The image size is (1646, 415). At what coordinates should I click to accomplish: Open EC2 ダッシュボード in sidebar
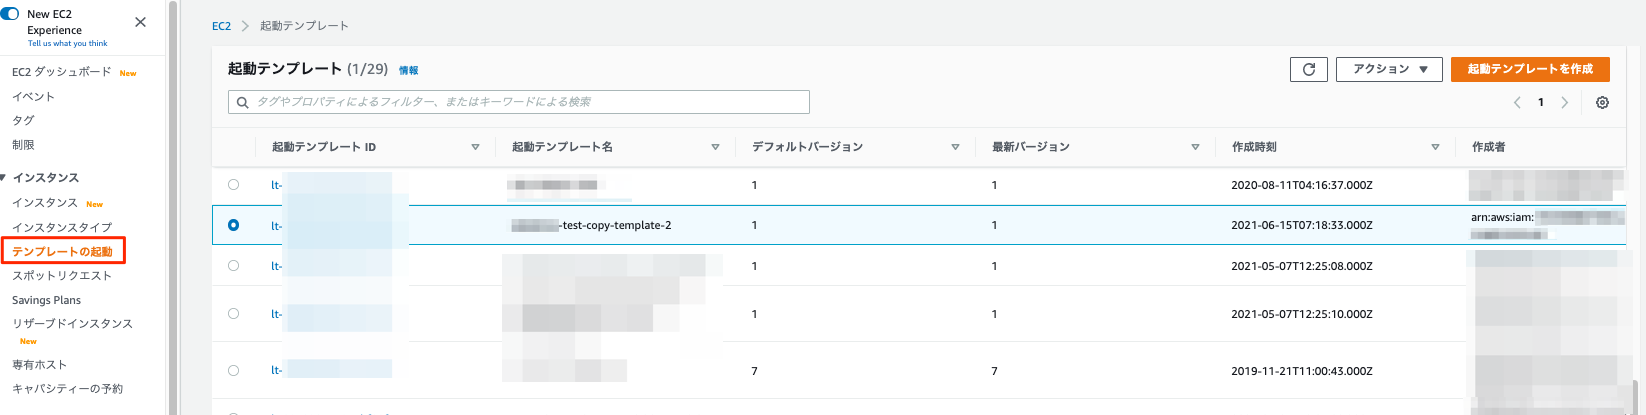tap(61, 72)
